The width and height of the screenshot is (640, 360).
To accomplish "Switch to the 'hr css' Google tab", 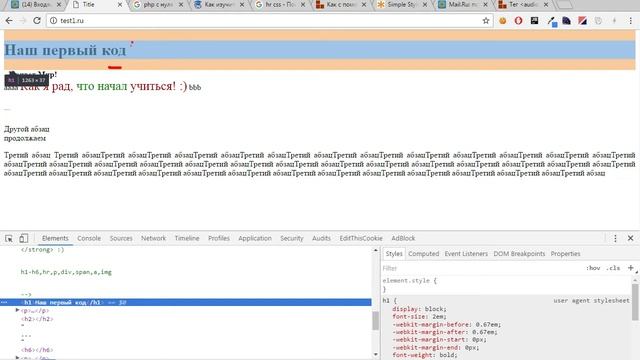I will (280, 5).
